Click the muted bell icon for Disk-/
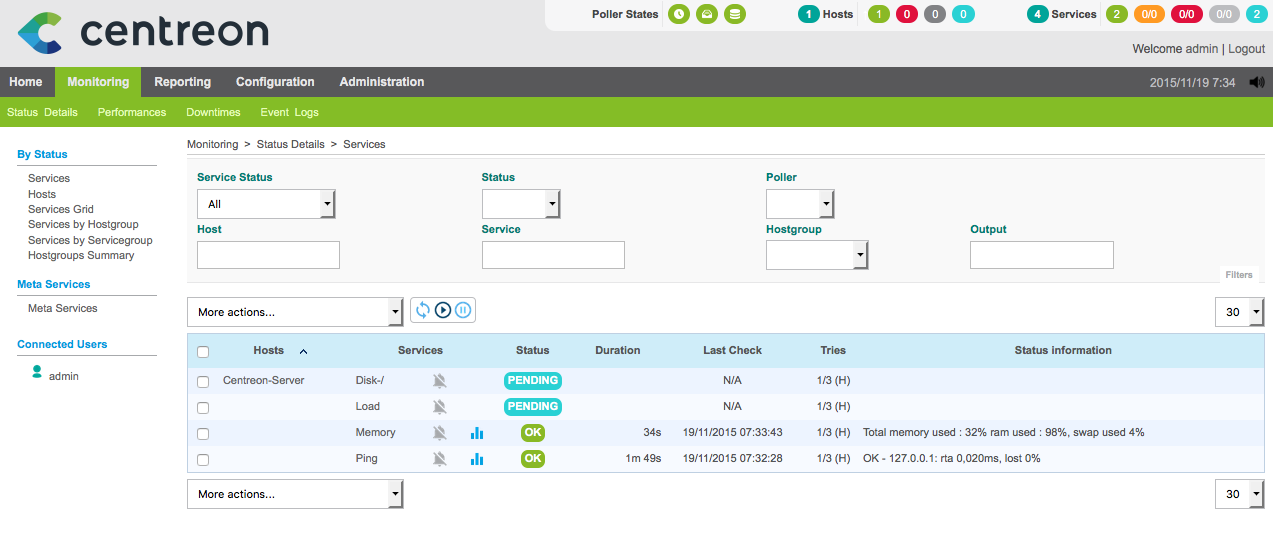The height and width of the screenshot is (537, 1273). click(x=439, y=381)
